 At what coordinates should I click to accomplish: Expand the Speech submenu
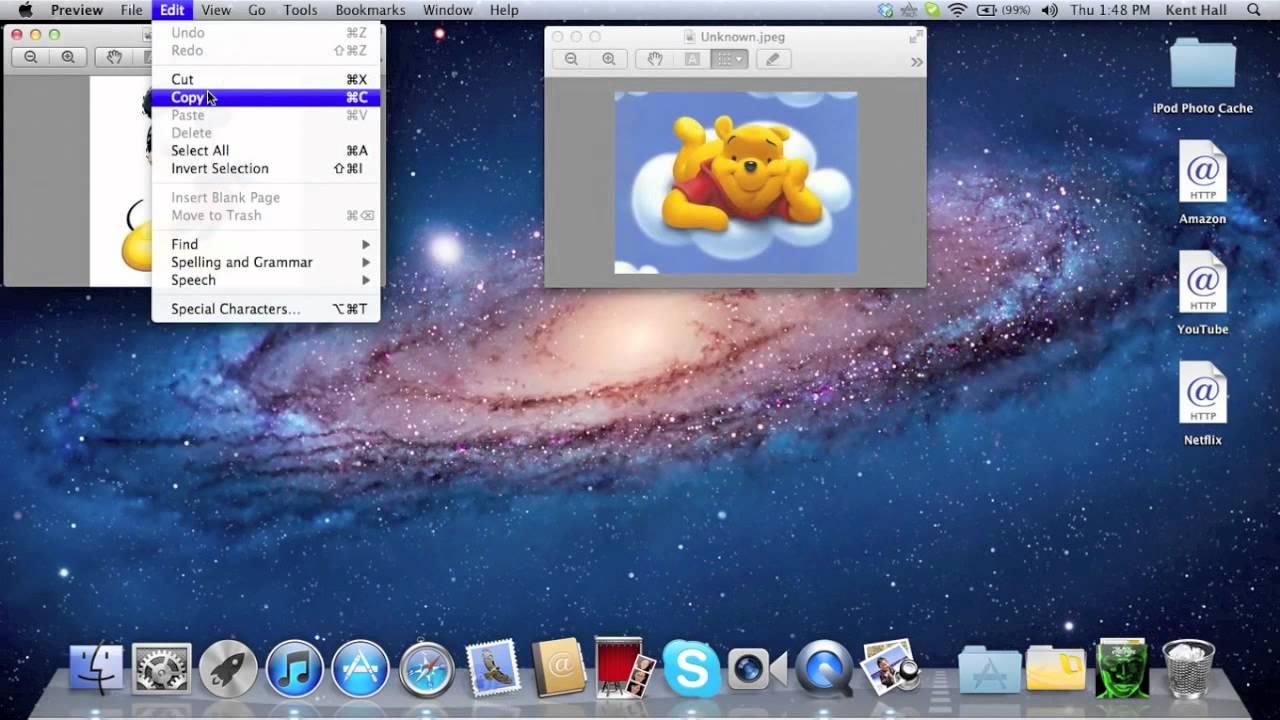(265, 280)
